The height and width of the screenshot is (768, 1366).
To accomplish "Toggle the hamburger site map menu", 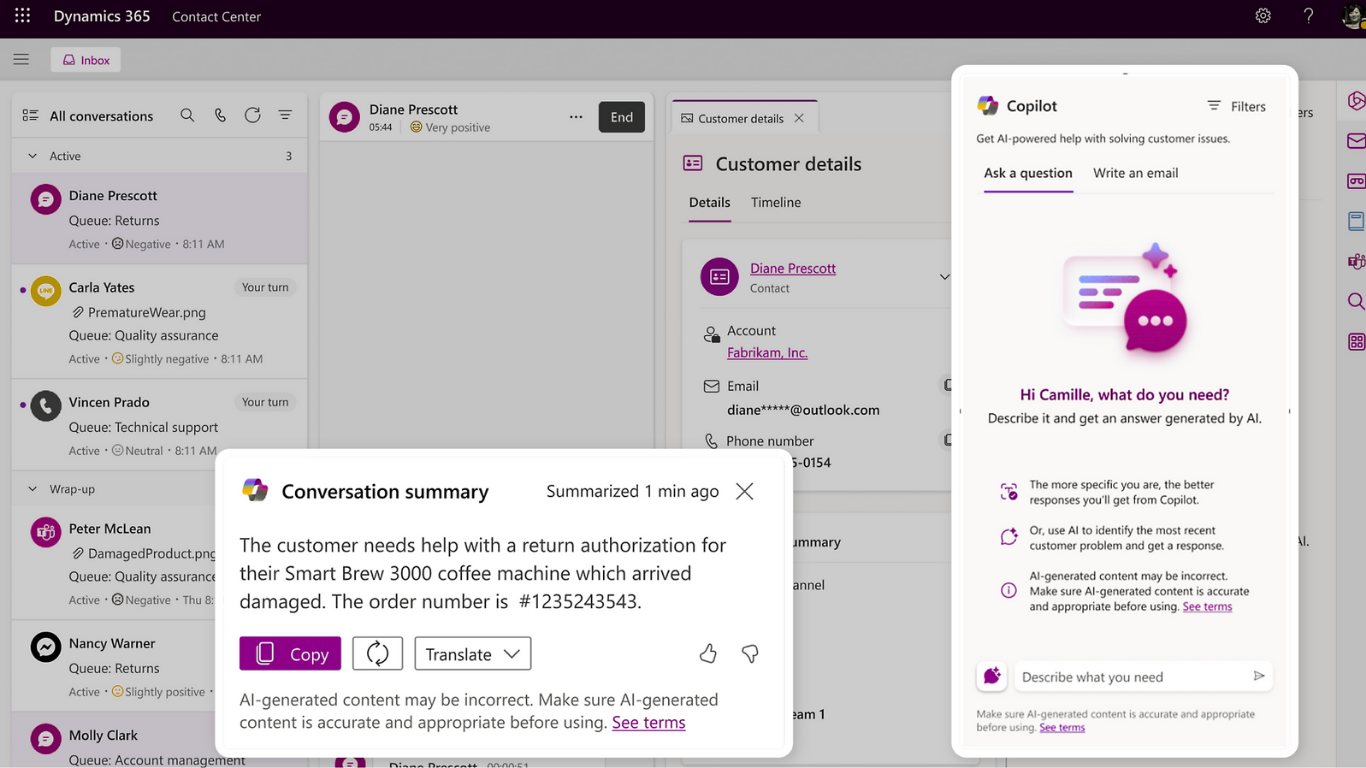I will [x=21, y=60].
